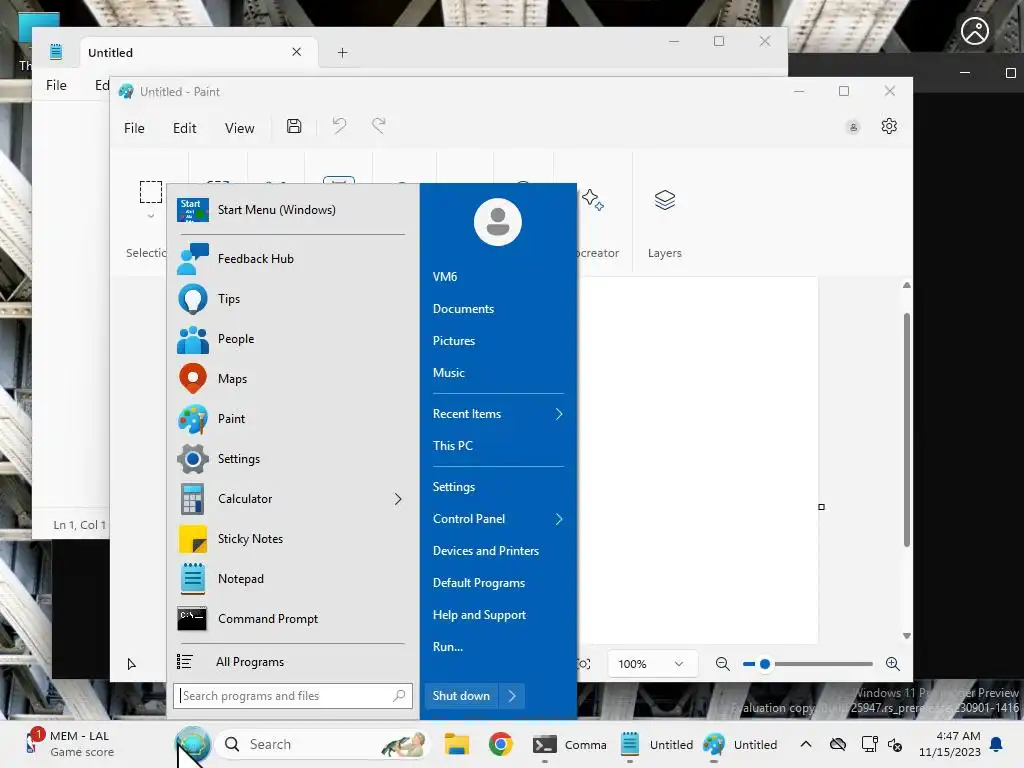Open Command Prompt from start menu
Screen dimensions: 1024x768
tap(292, 618)
